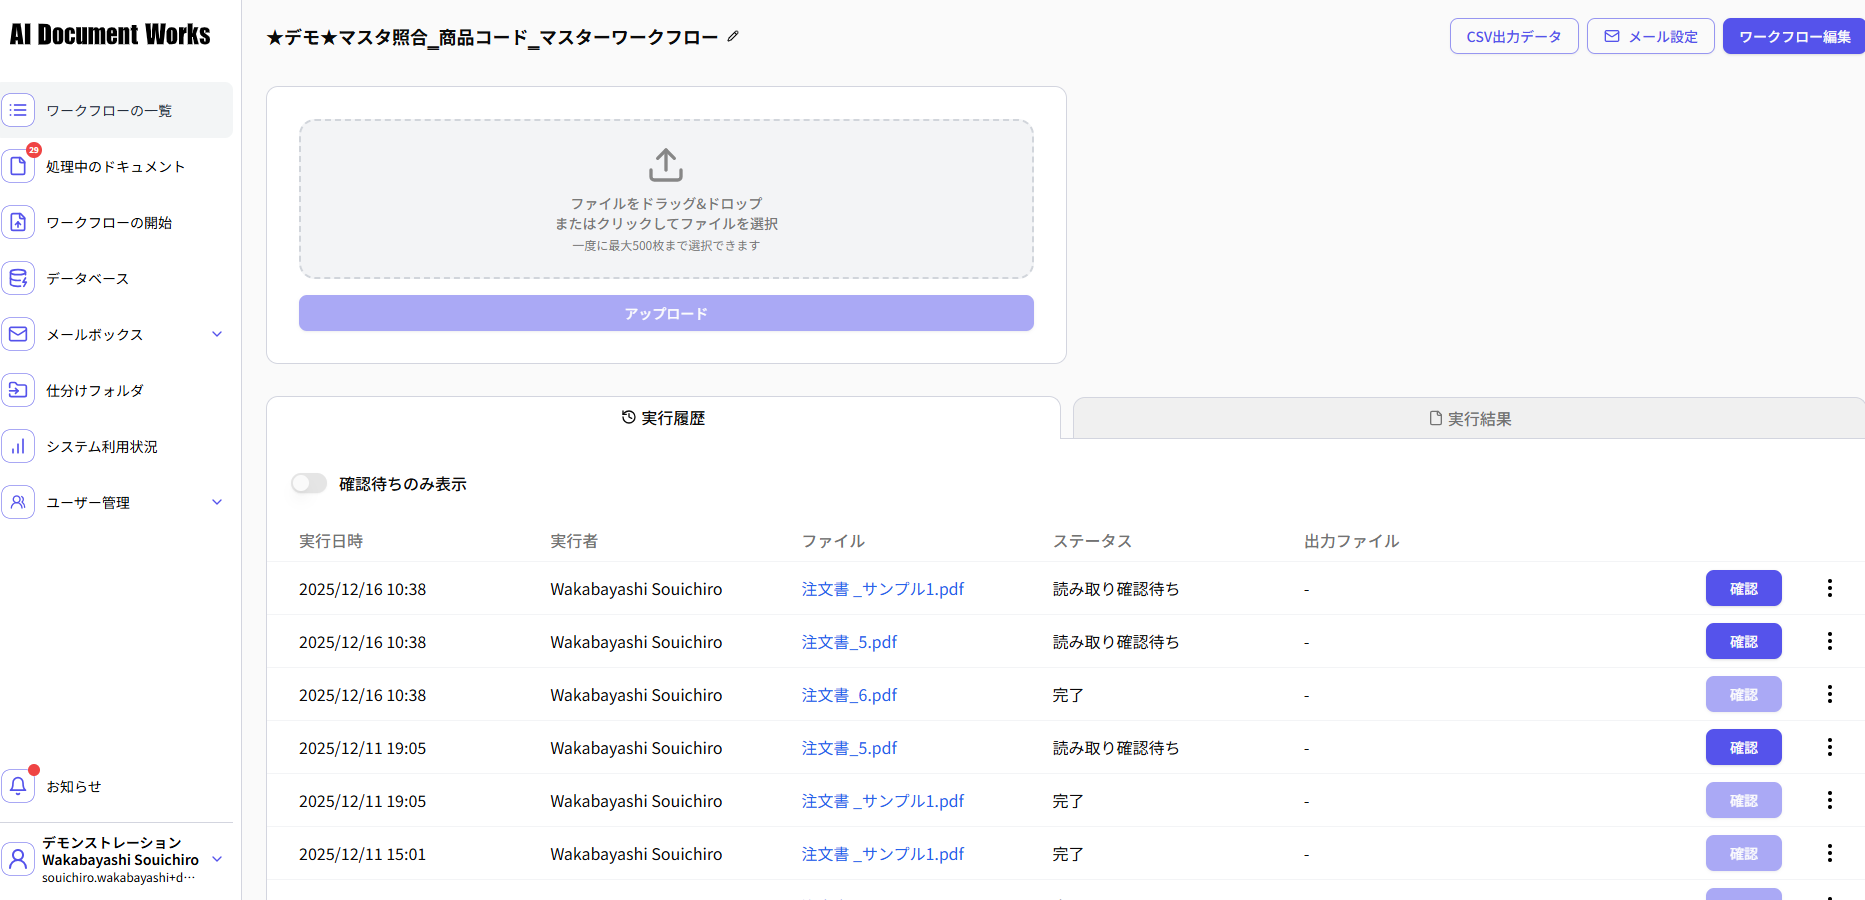Click the pencil icon to edit workflow title
Image resolution: width=1865 pixels, height=900 pixels.
point(733,36)
